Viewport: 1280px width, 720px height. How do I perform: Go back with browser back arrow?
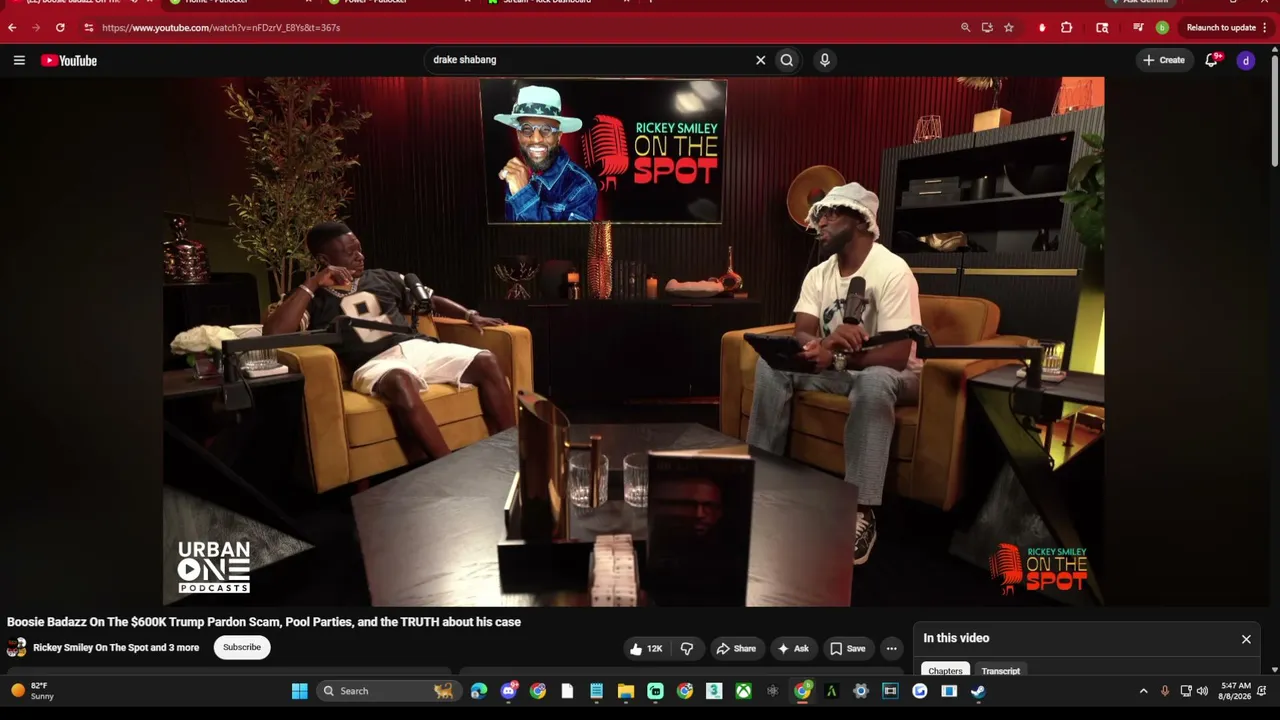pos(12,28)
